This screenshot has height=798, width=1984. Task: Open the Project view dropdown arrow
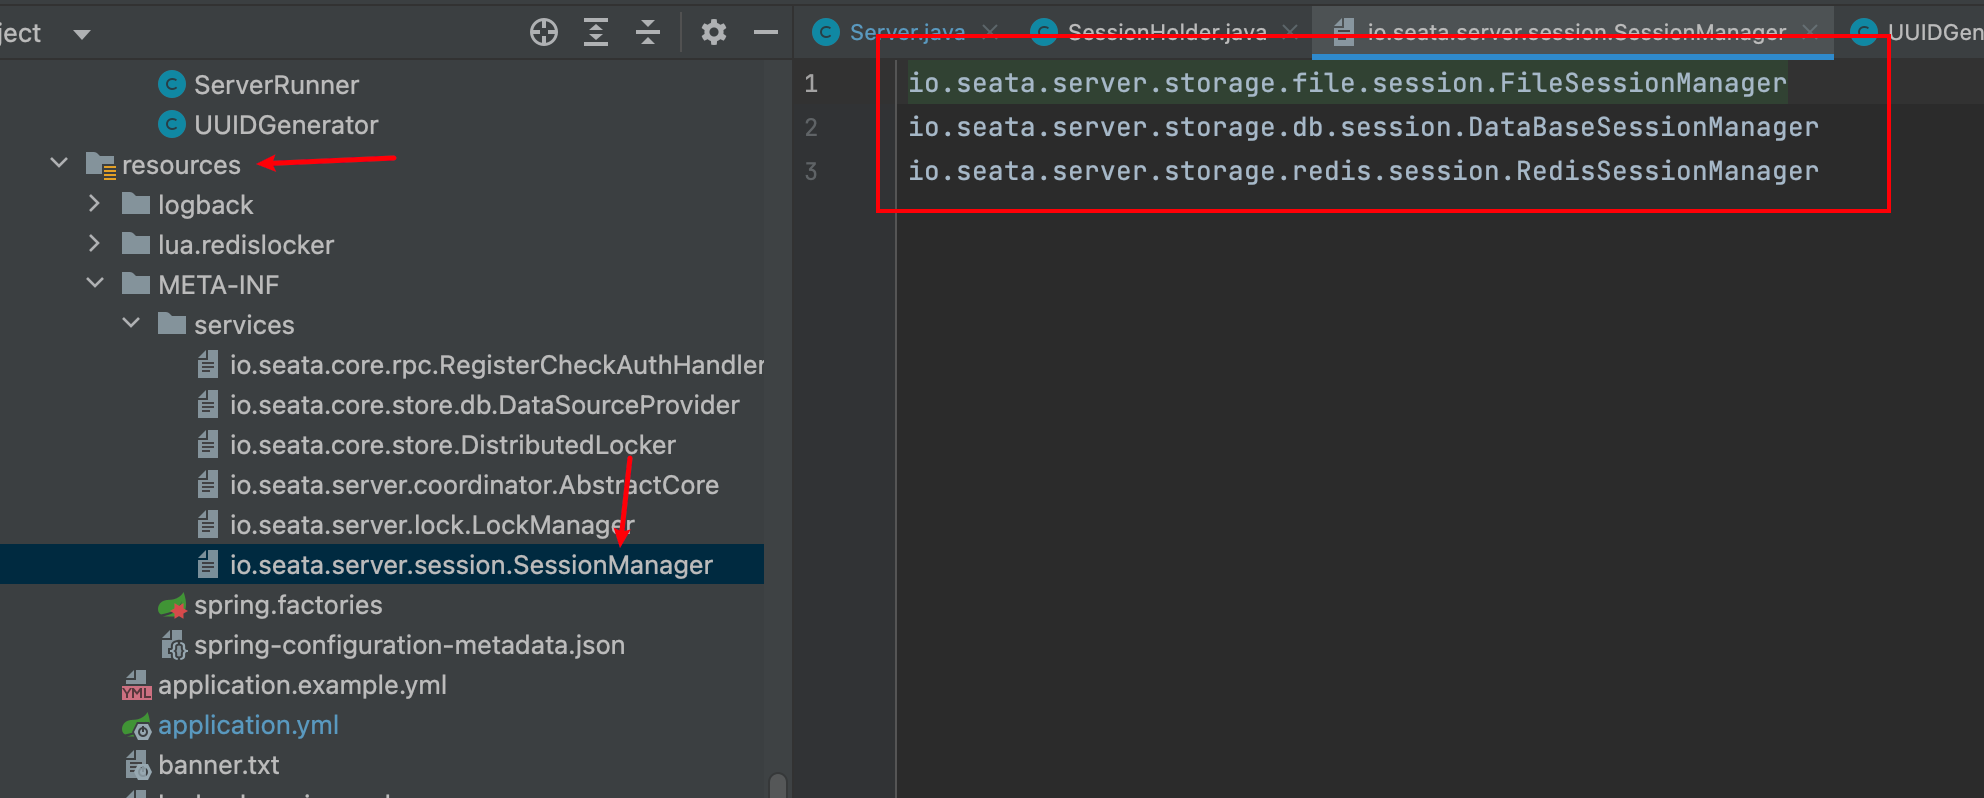point(82,34)
